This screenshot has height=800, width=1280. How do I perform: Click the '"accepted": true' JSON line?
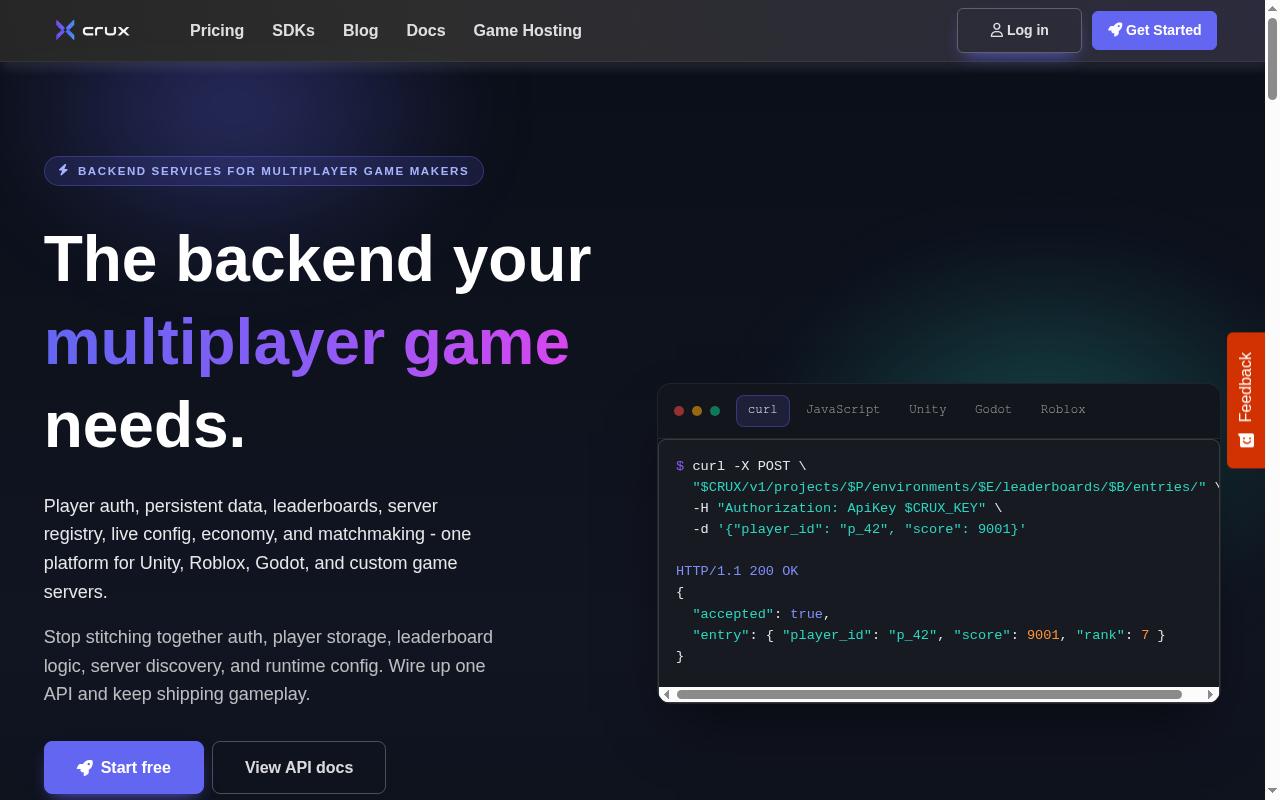[x=761, y=614]
